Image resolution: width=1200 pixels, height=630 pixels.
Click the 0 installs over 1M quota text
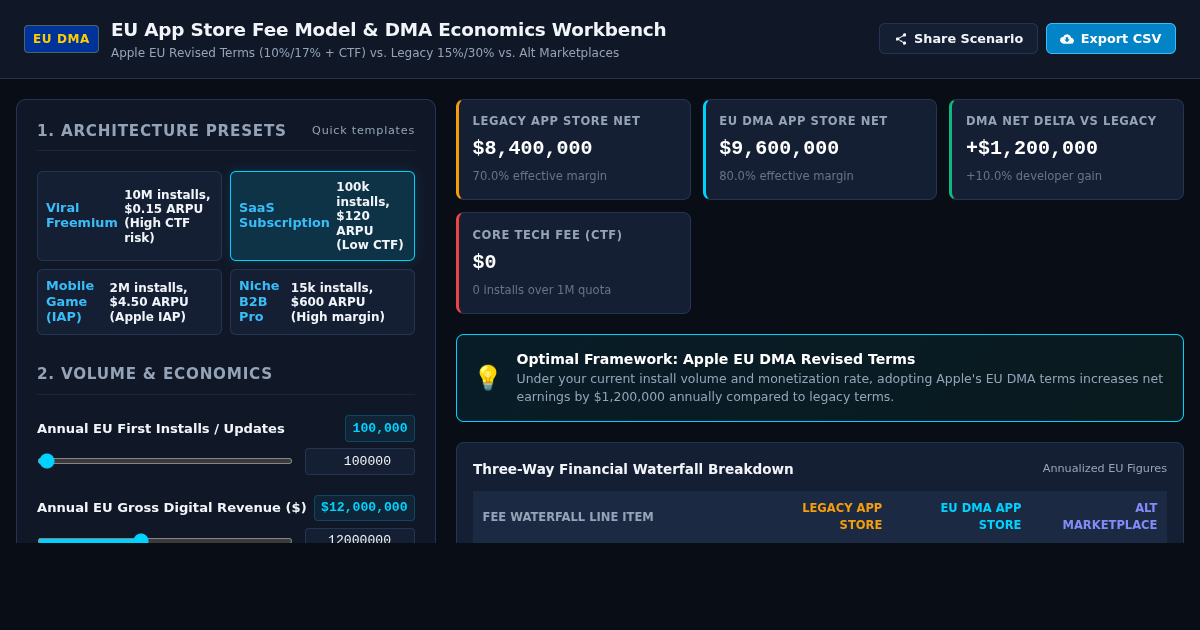[x=542, y=290]
